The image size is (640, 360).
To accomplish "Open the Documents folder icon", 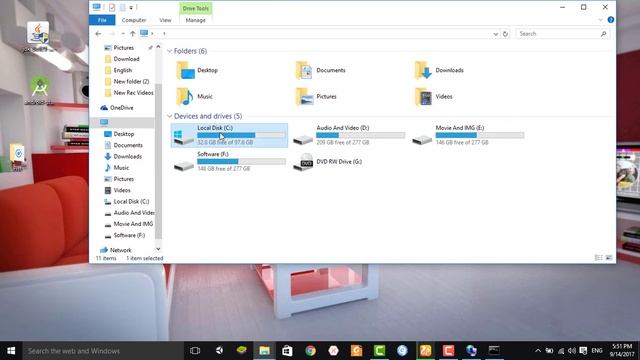I will pos(304,70).
